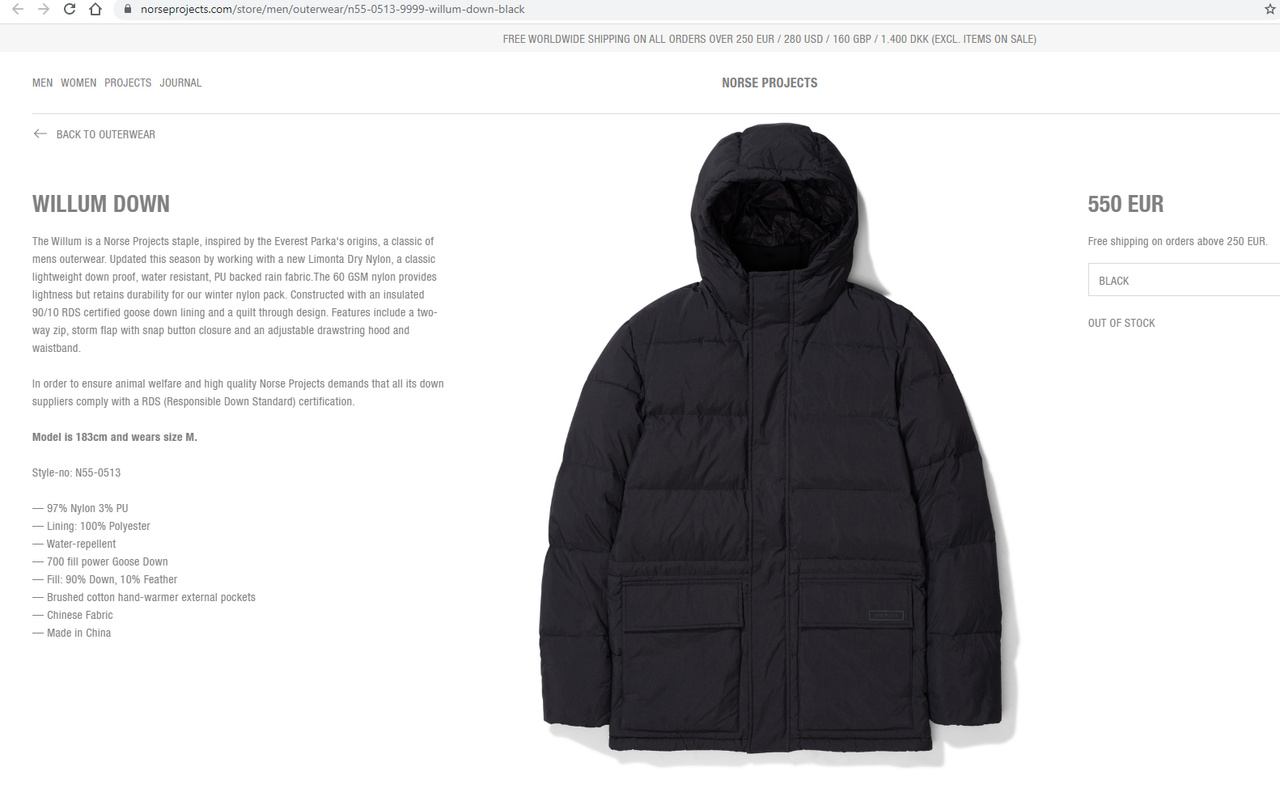View site security lock info
Image resolution: width=1280 pixels, height=805 pixels.
pos(128,9)
